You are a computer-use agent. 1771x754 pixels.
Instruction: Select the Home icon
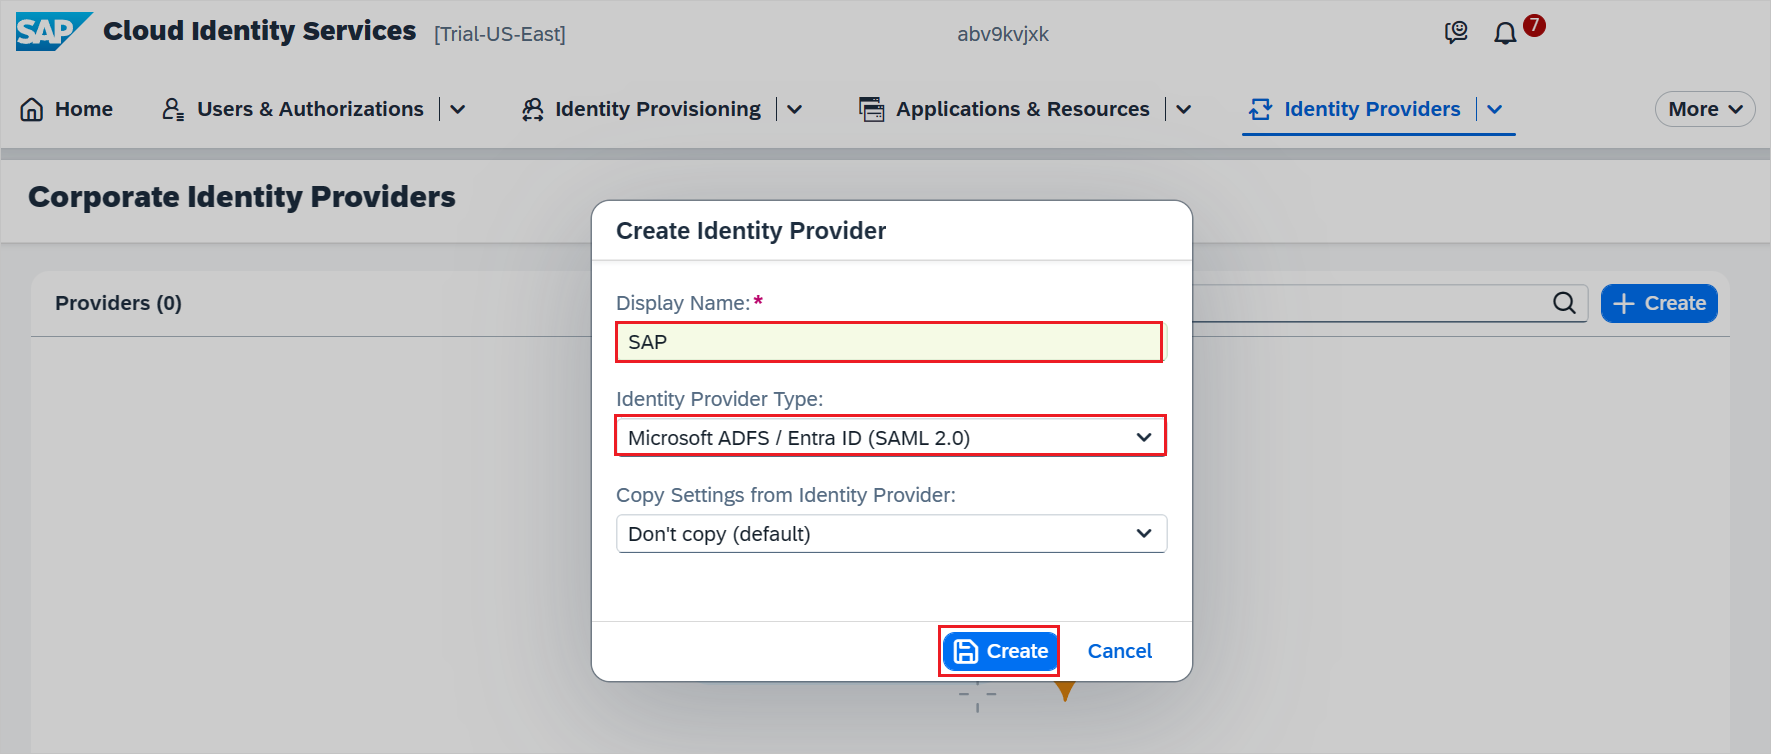[31, 109]
